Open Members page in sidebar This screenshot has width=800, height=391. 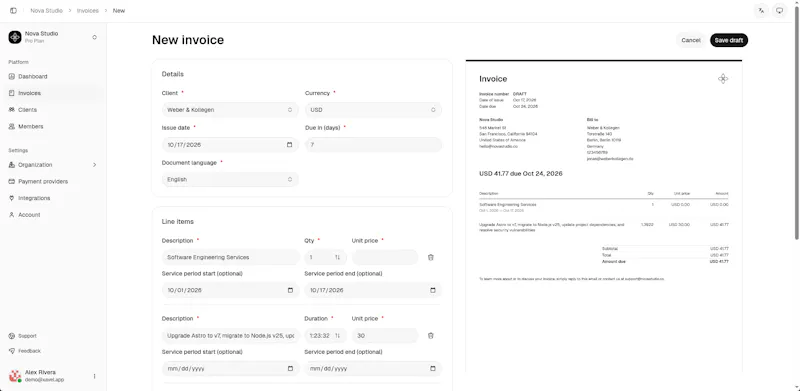coord(53,127)
